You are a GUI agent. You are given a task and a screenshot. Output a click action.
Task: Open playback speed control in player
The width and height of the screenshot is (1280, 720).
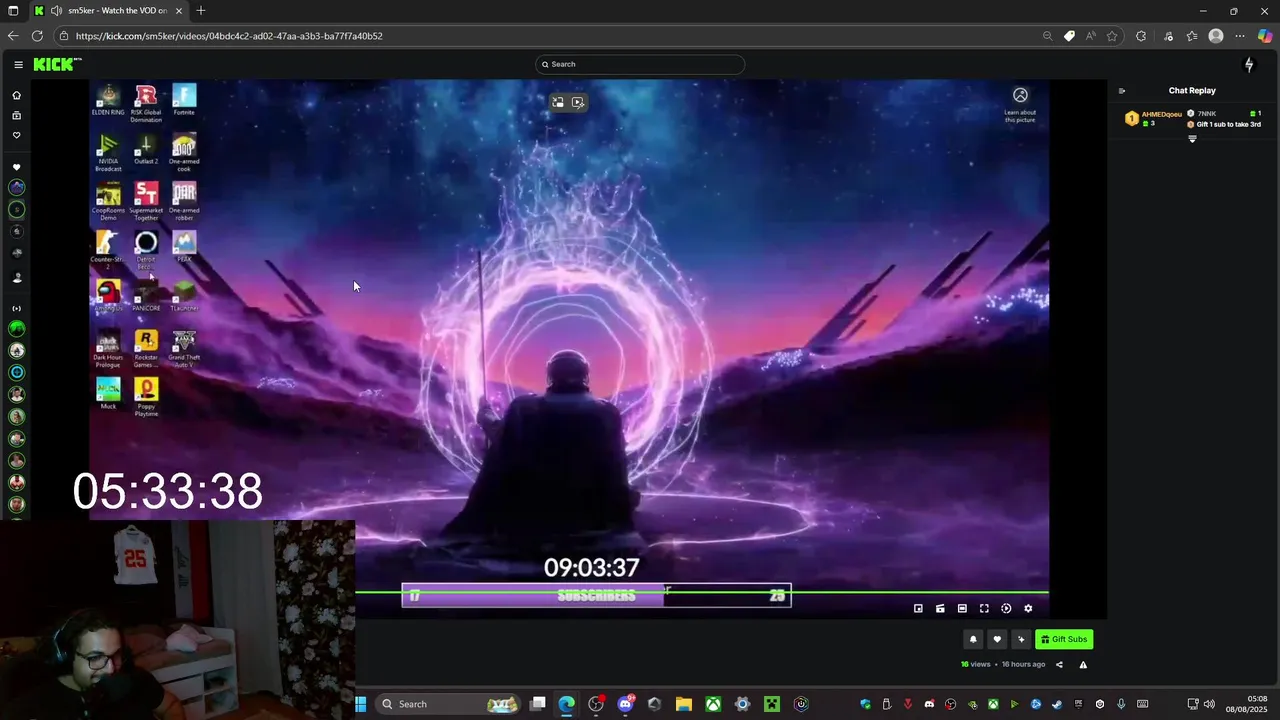click(1006, 608)
